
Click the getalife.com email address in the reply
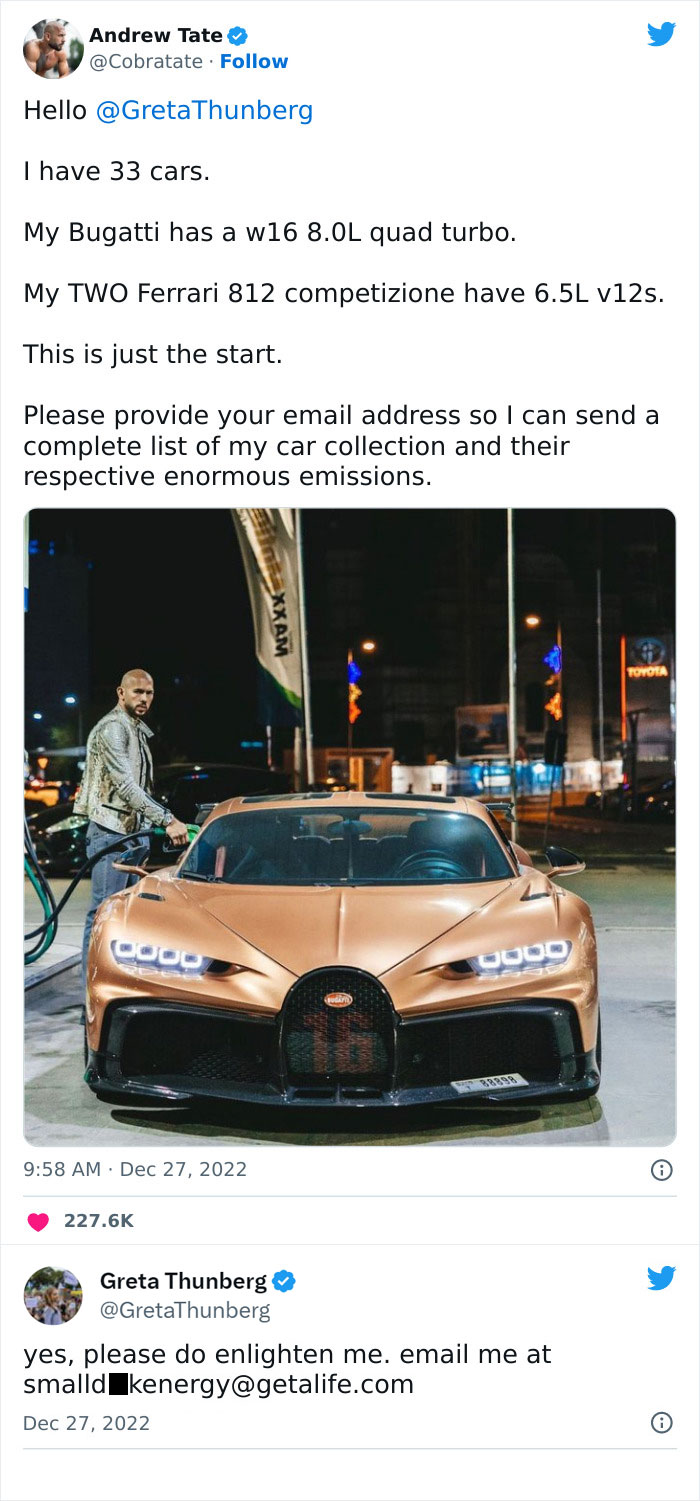coord(218,1385)
